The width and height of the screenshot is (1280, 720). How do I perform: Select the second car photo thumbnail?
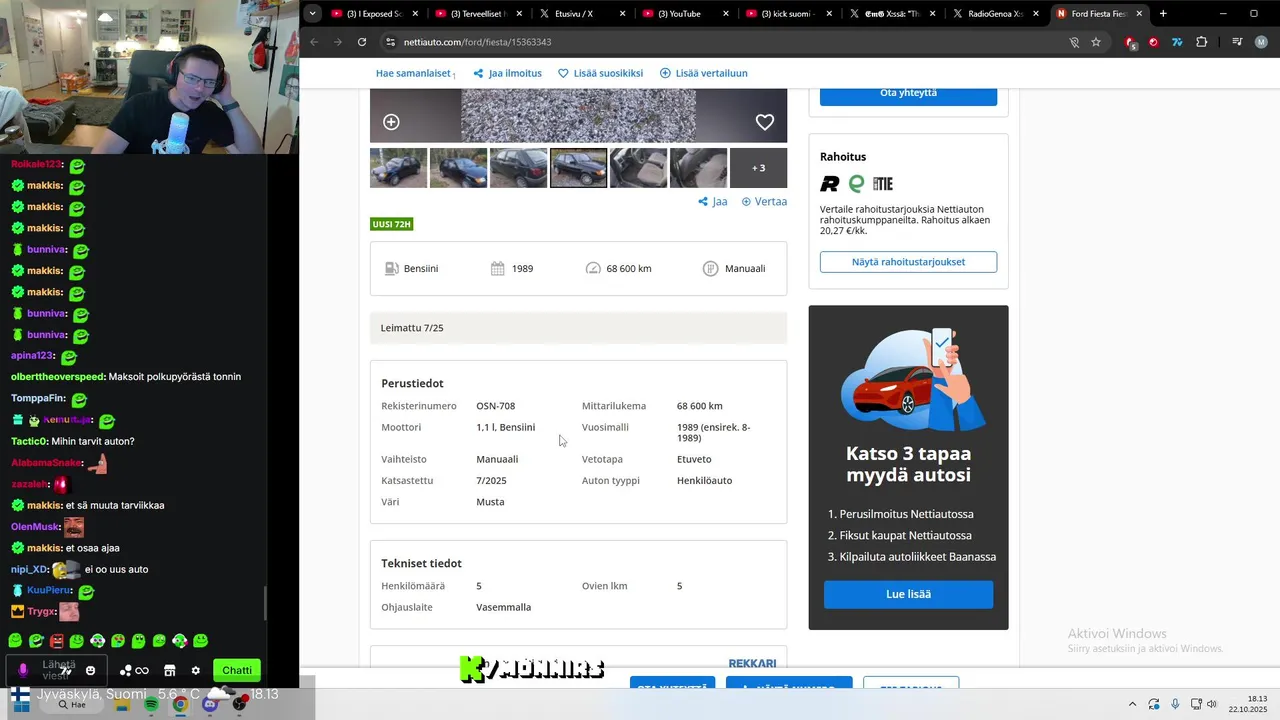(x=458, y=168)
